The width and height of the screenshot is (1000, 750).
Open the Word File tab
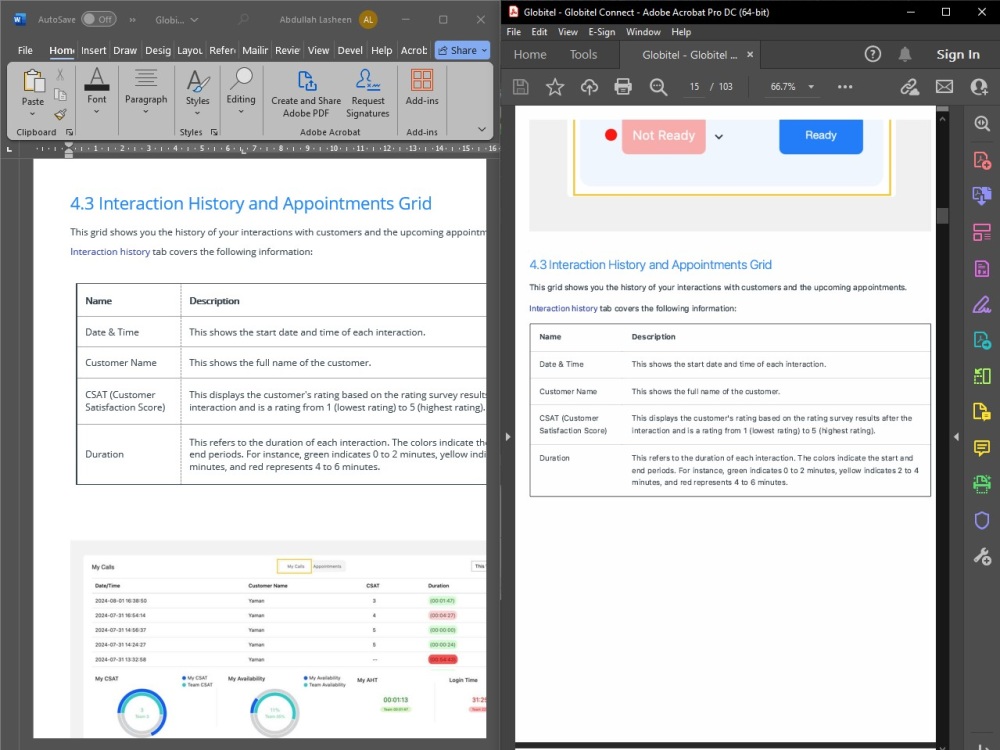coord(26,50)
